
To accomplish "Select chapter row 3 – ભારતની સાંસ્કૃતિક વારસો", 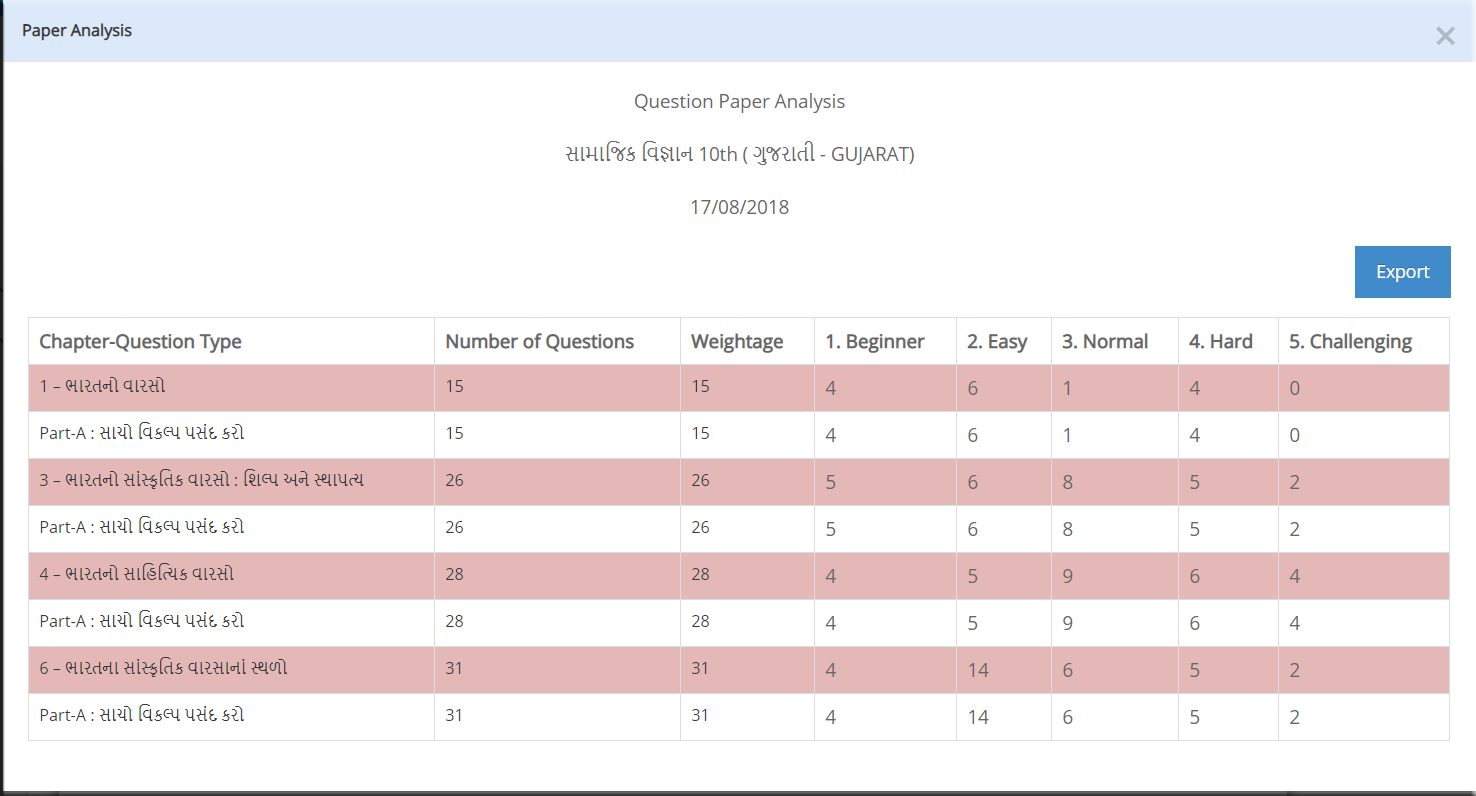I will pos(201,481).
